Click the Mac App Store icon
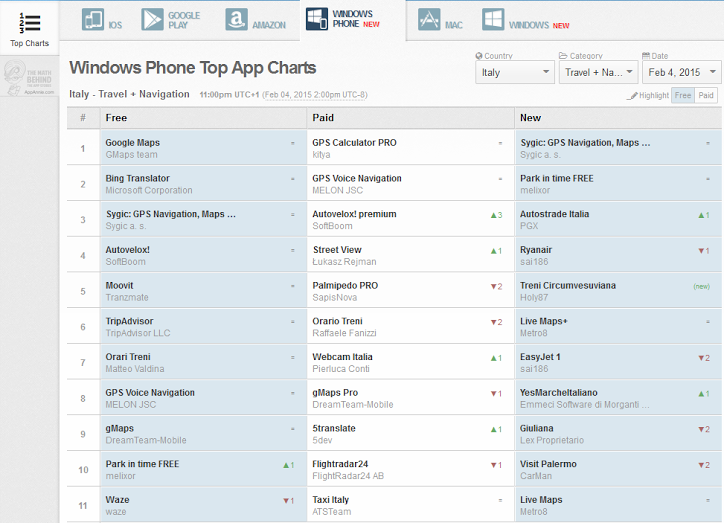Screen dimensions: 724x523 tap(429, 20)
